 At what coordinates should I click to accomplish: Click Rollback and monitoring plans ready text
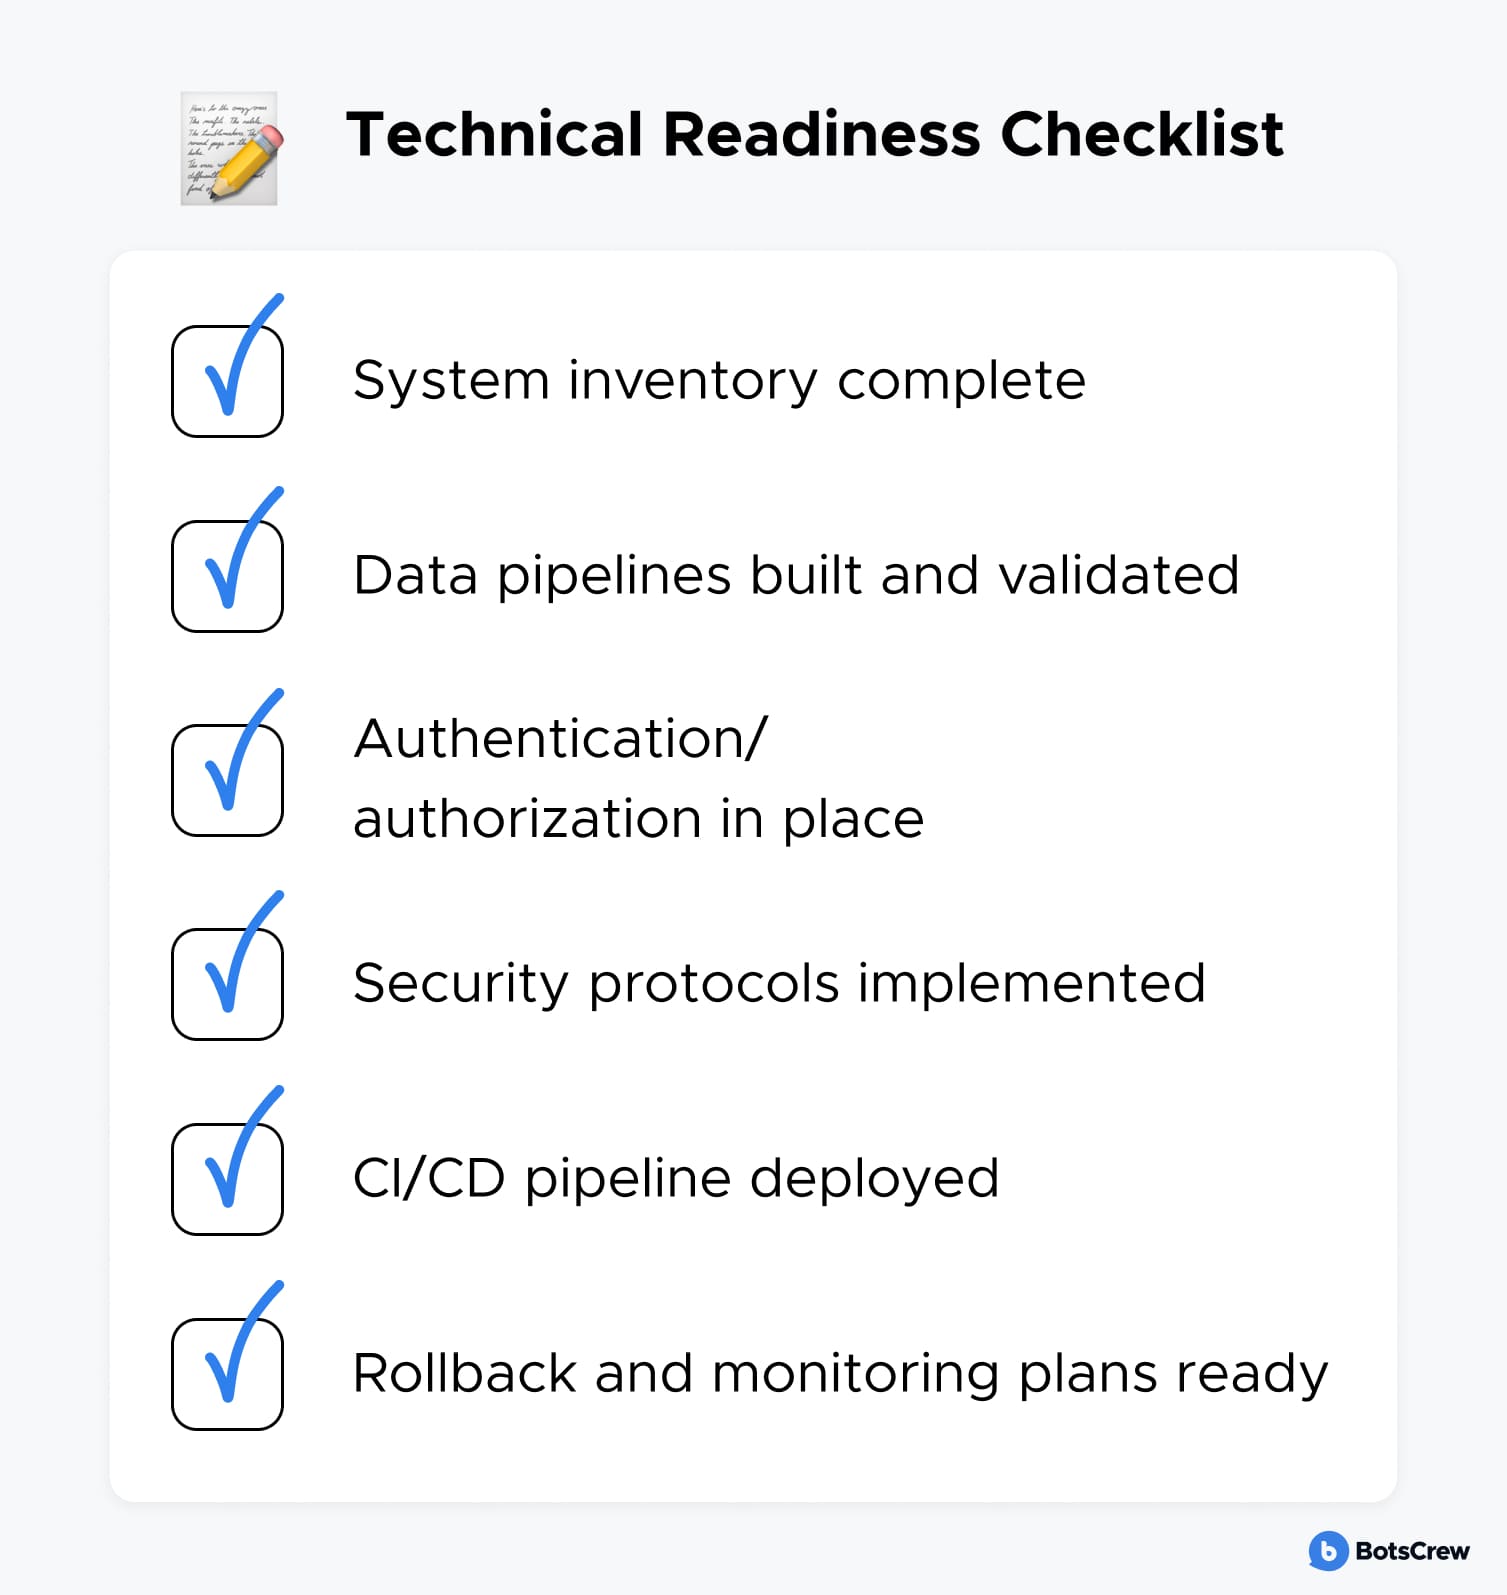click(840, 1374)
